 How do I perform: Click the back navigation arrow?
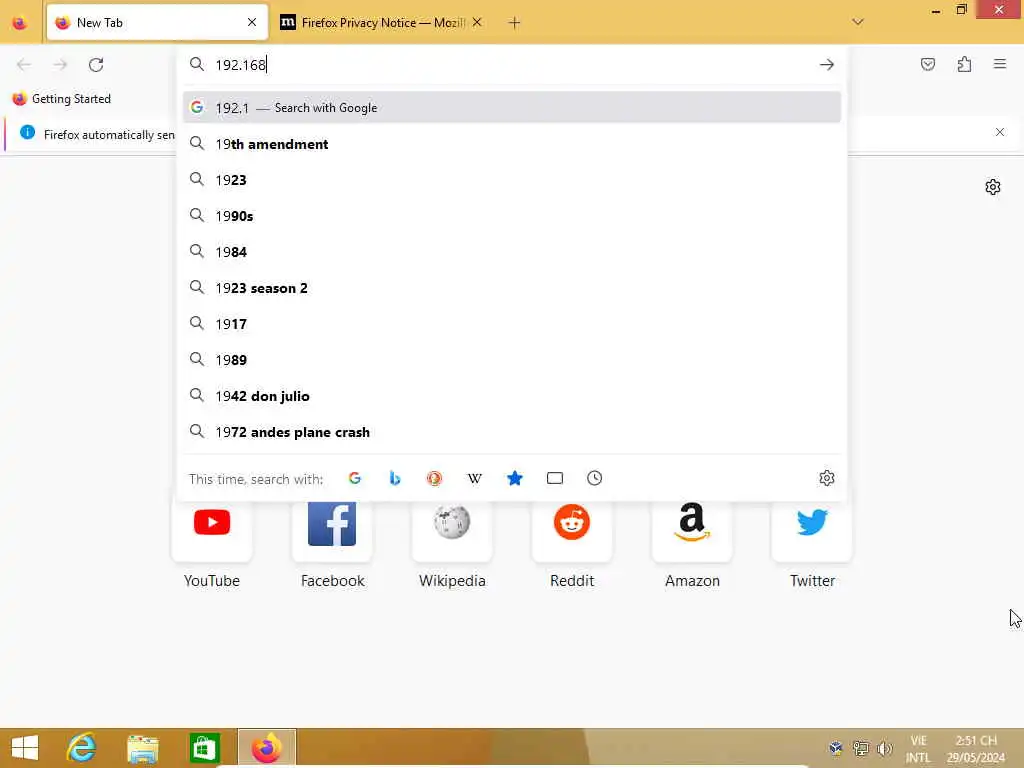click(24, 65)
